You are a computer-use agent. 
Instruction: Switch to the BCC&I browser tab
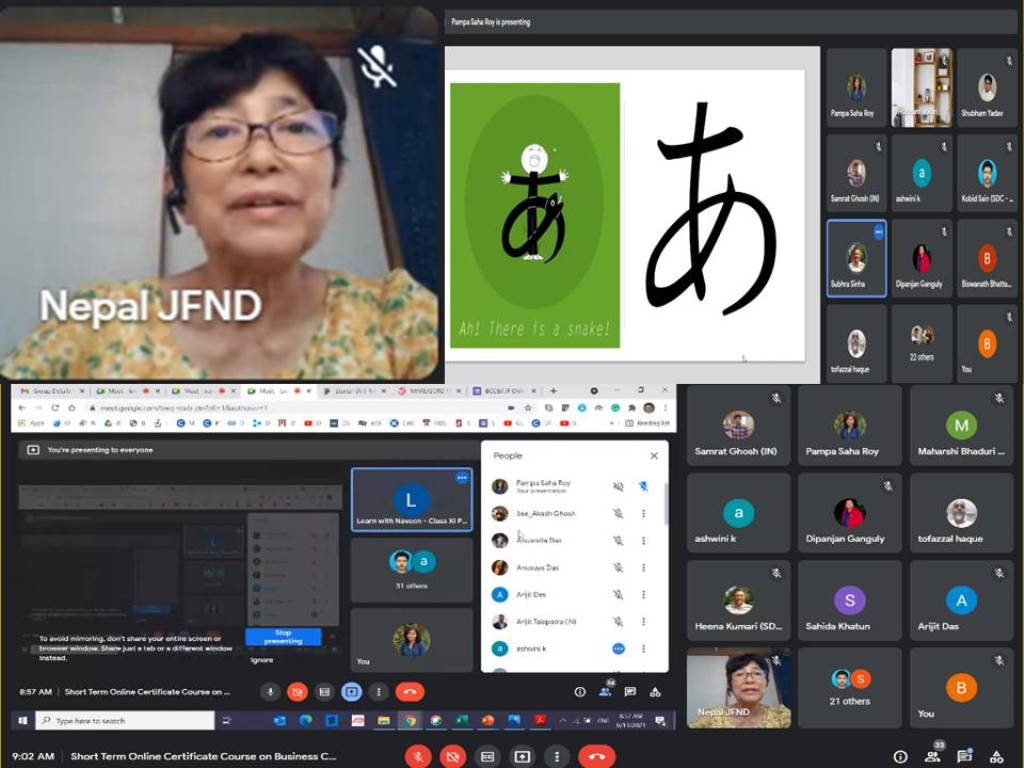pyautogui.click(x=505, y=391)
